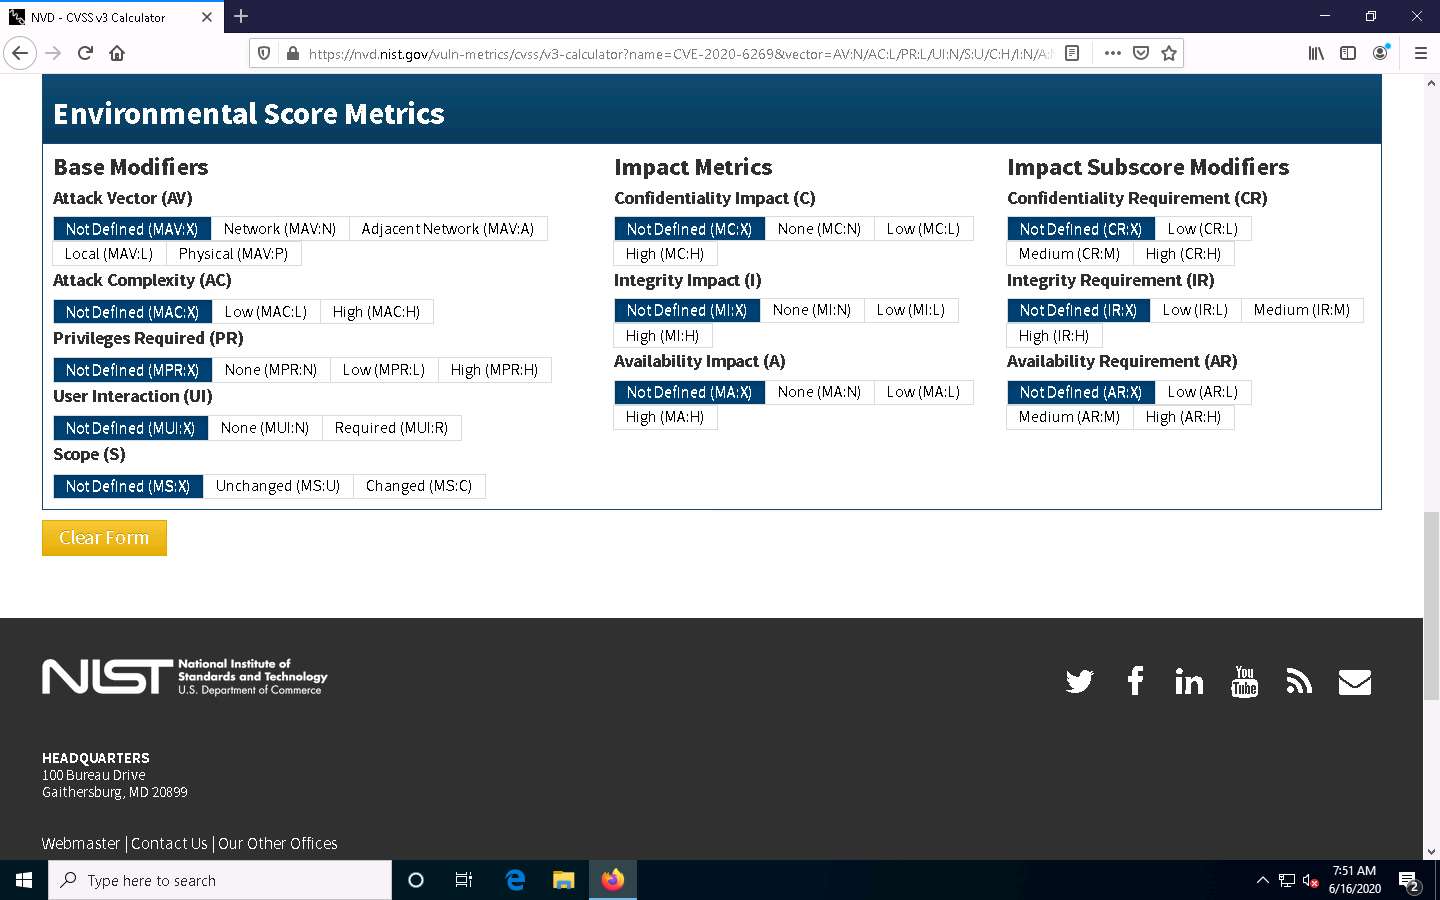Image resolution: width=1440 pixels, height=900 pixels.
Task: Click the page vertical scrollbar thumb
Action: tap(1431, 605)
